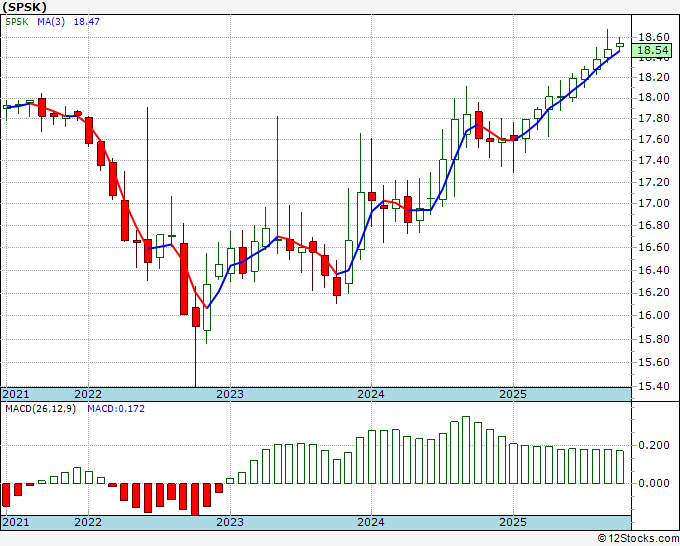680x546 pixels.
Task: Click the 17.40 price axis label
Action: tap(654, 160)
